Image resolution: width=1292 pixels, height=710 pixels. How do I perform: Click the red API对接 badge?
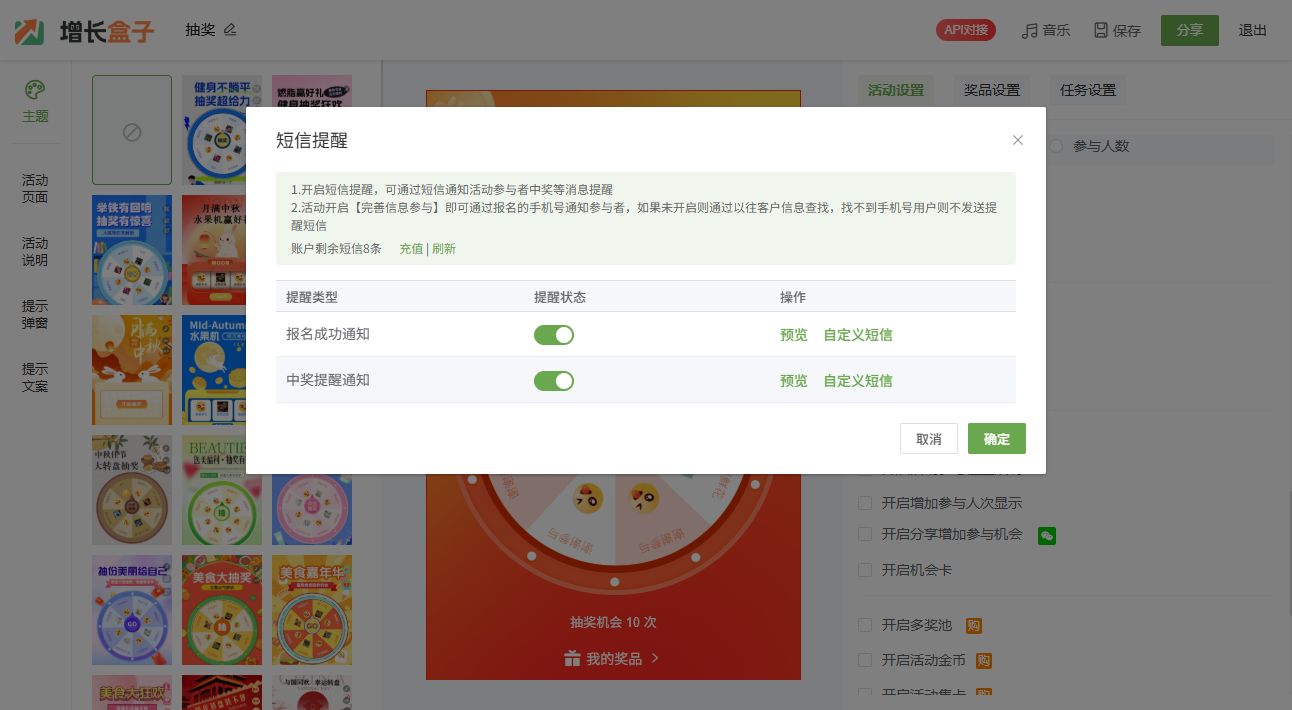pyautogui.click(x=966, y=30)
